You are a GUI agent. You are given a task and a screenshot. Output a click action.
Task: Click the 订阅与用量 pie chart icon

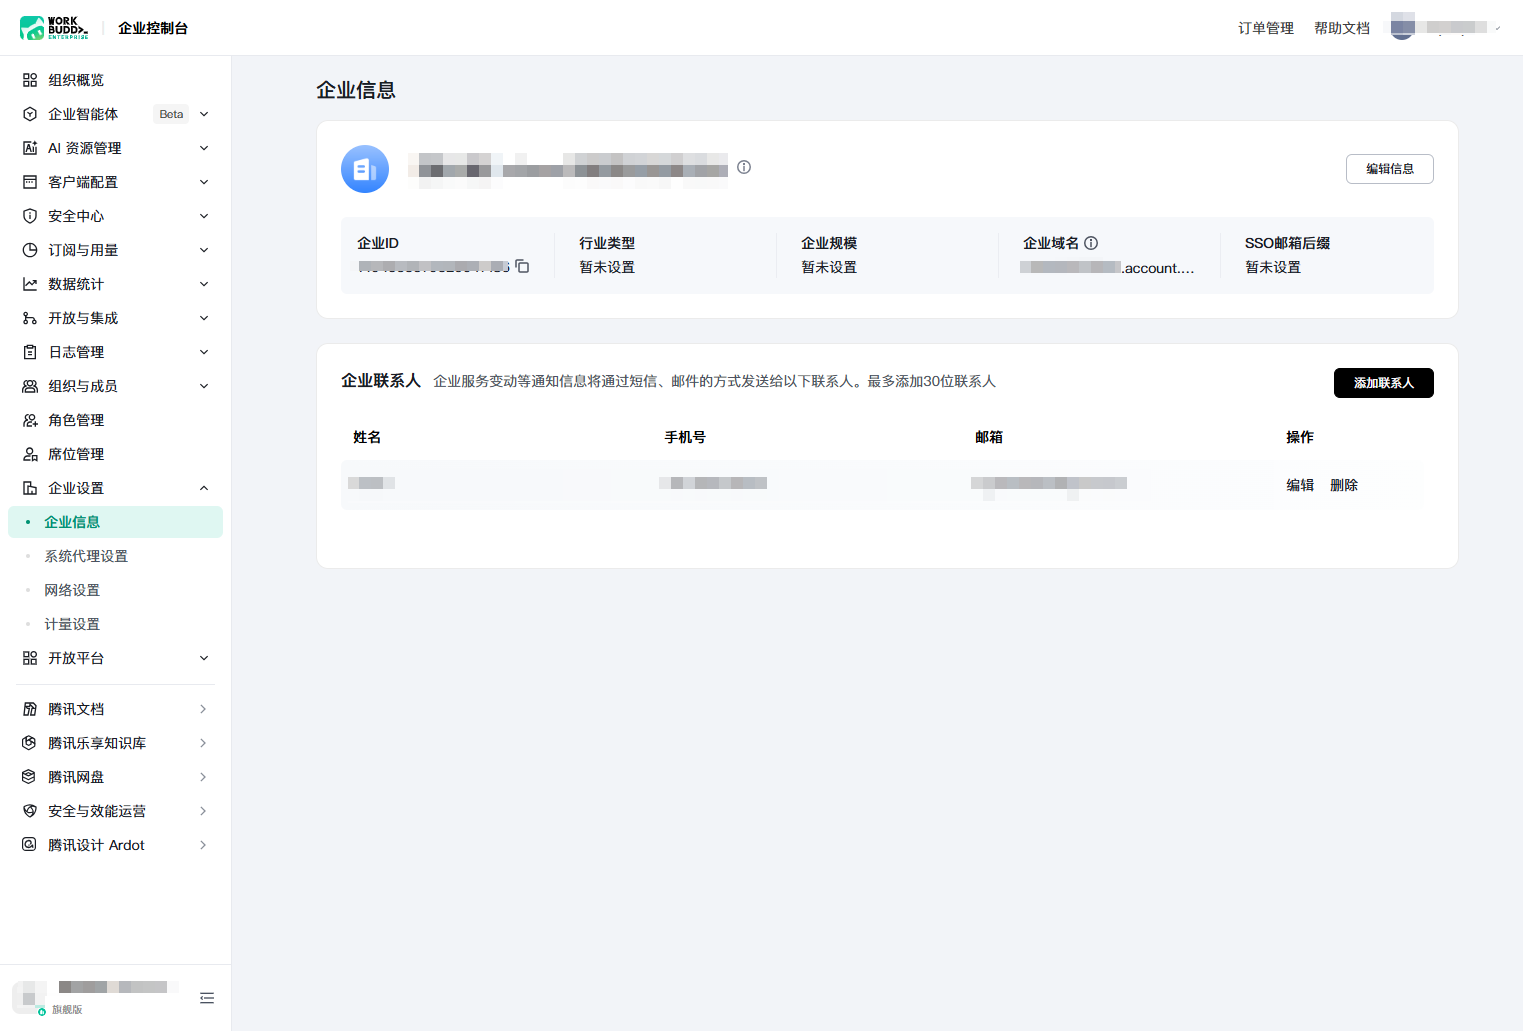point(30,250)
